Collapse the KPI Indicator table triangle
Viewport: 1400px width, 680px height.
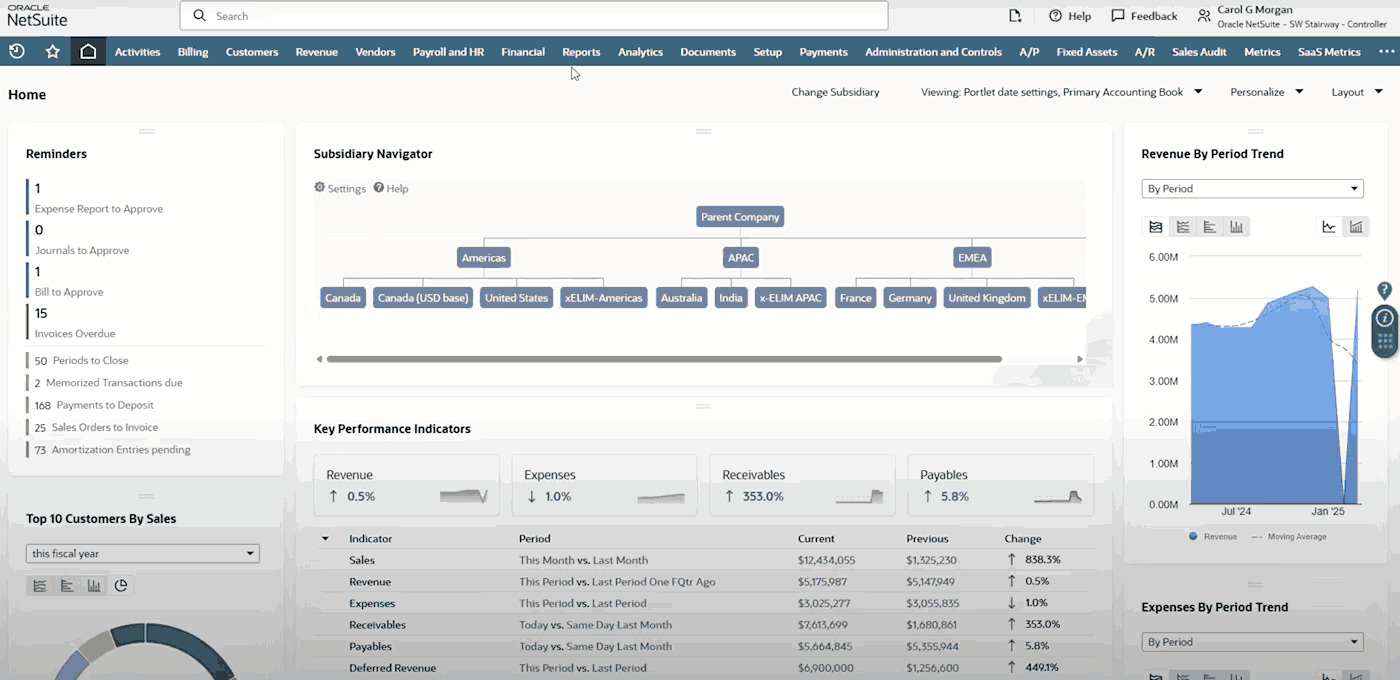pyautogui.click(x=325, y=539)
